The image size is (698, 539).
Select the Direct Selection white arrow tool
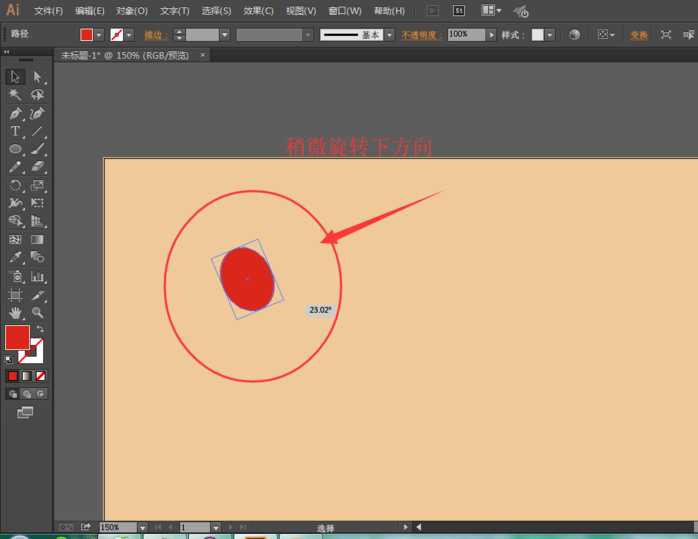click(37, 77)
